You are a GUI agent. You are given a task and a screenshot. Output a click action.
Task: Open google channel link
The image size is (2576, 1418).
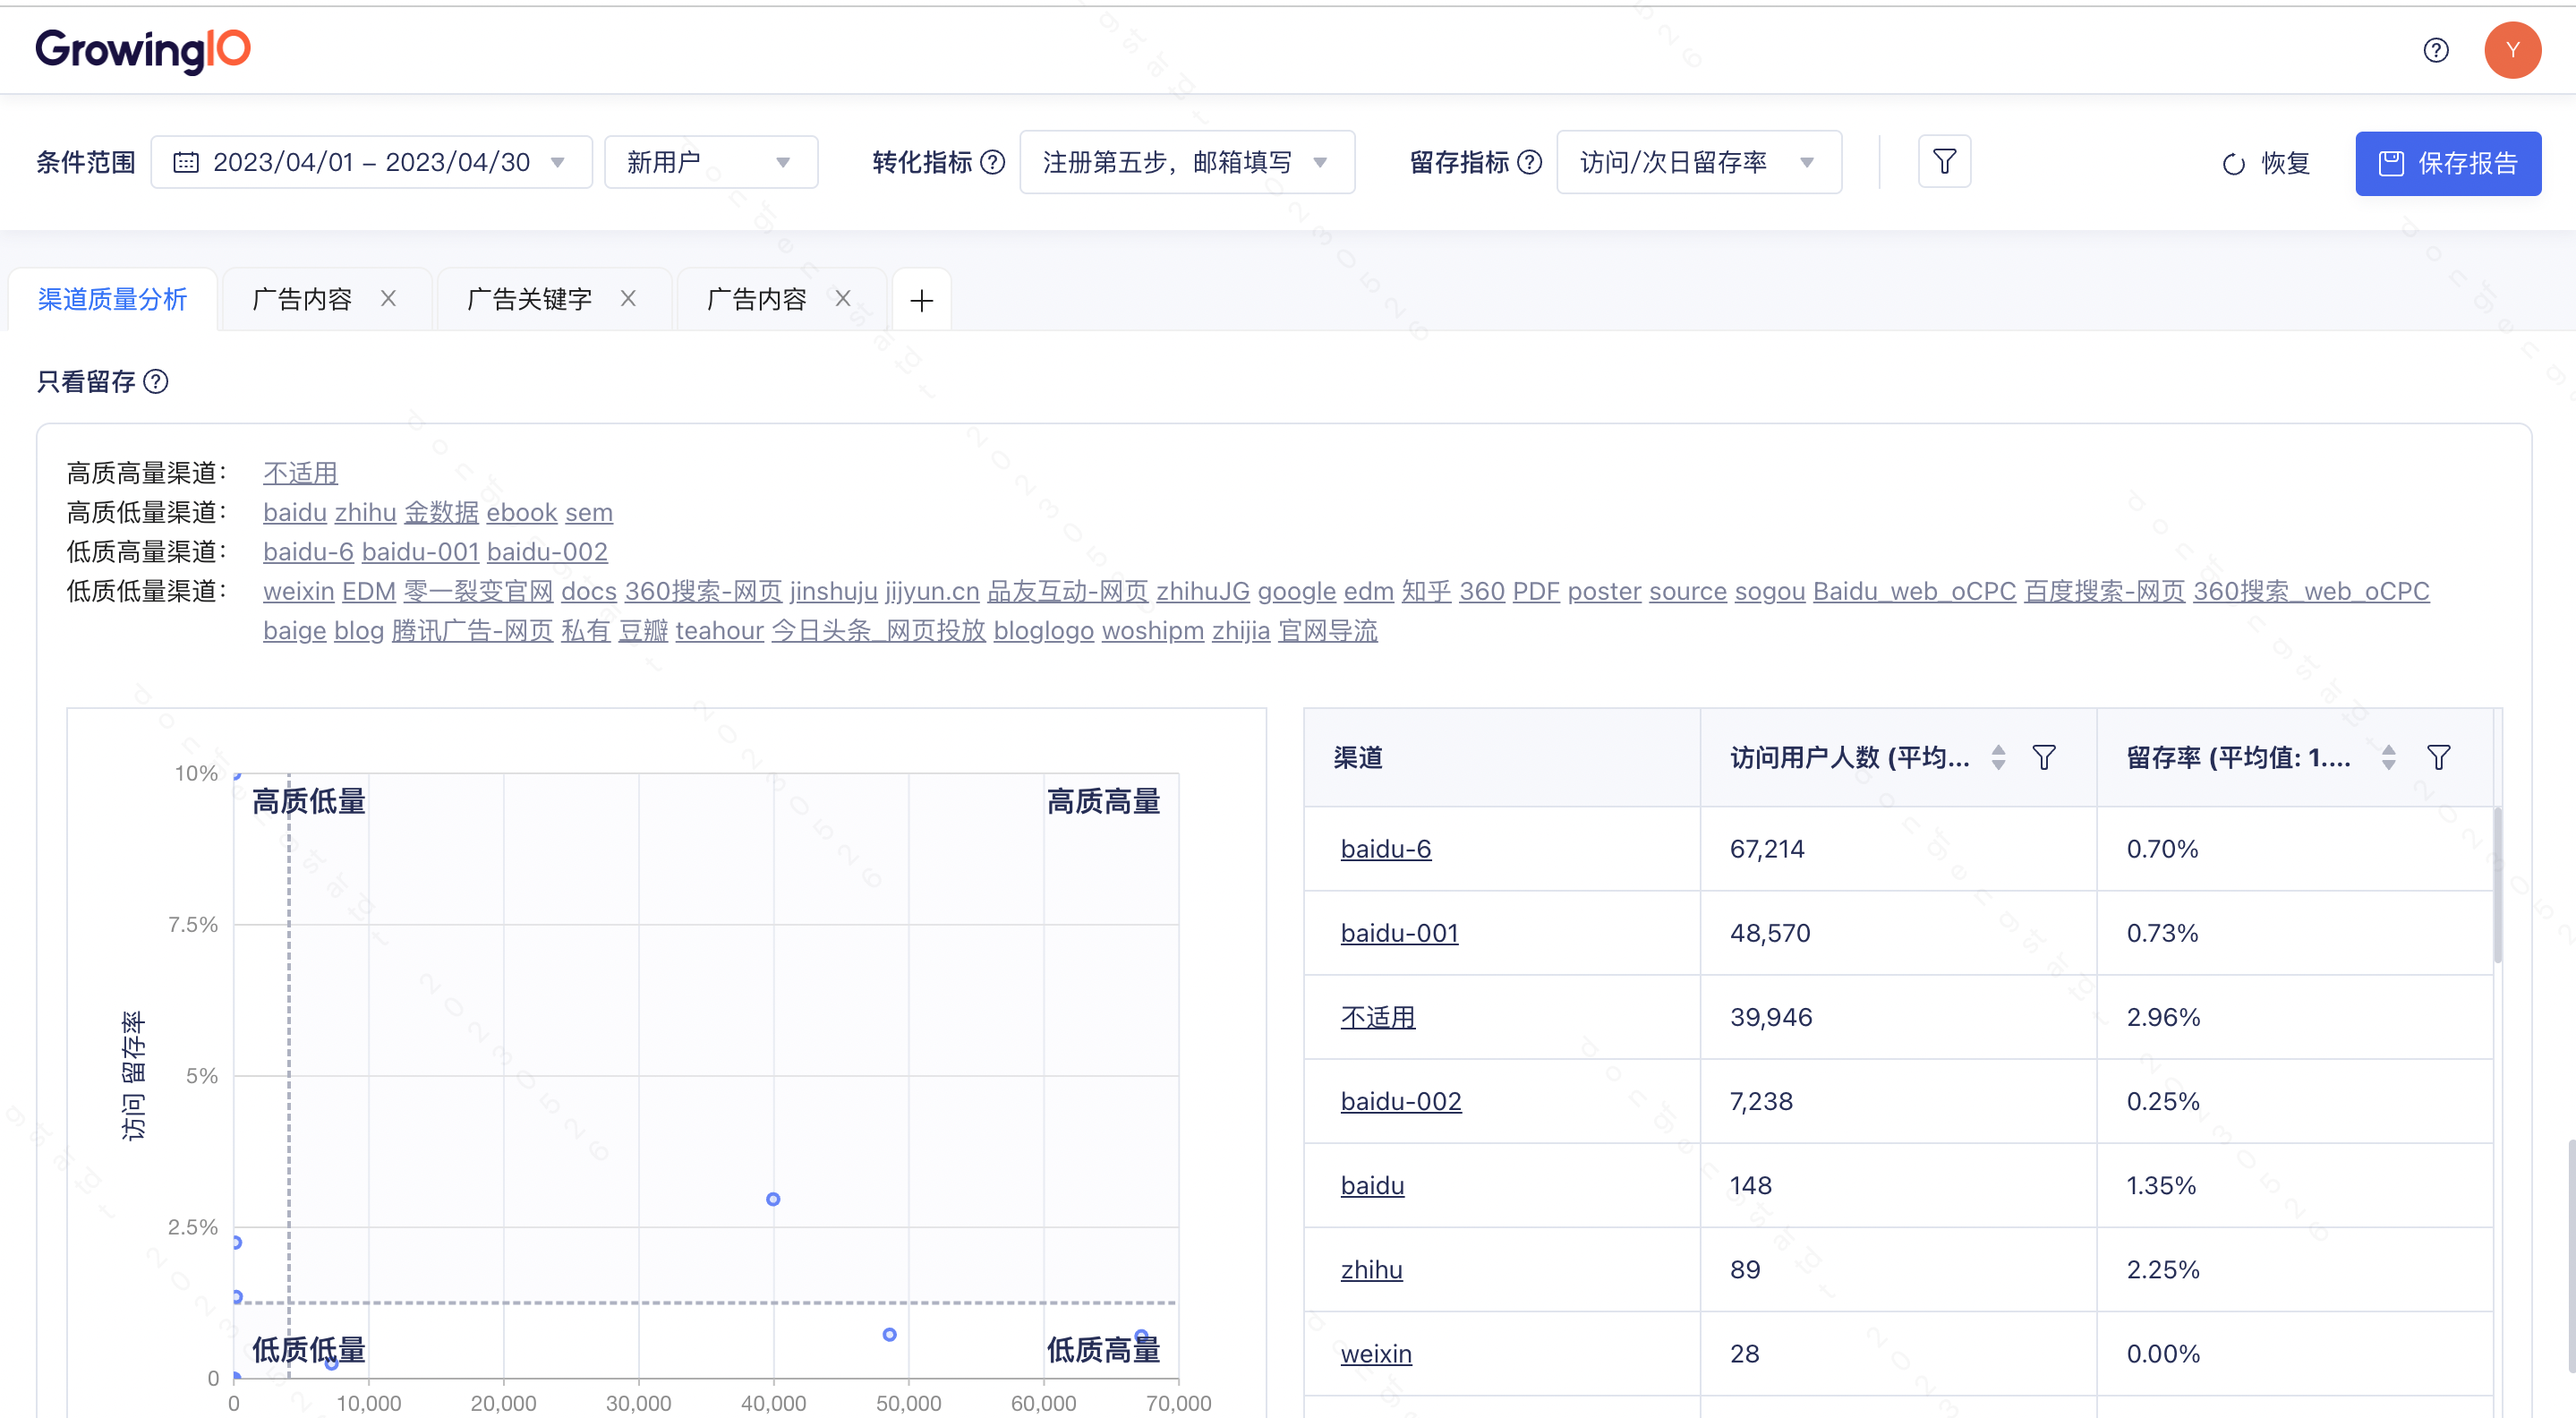click(1296, 591)
